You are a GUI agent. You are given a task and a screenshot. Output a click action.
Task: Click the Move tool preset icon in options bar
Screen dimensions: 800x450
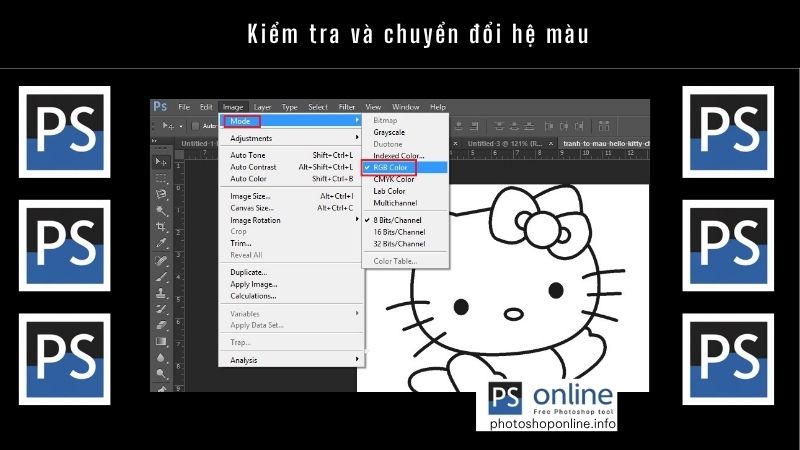coord(167,126)
